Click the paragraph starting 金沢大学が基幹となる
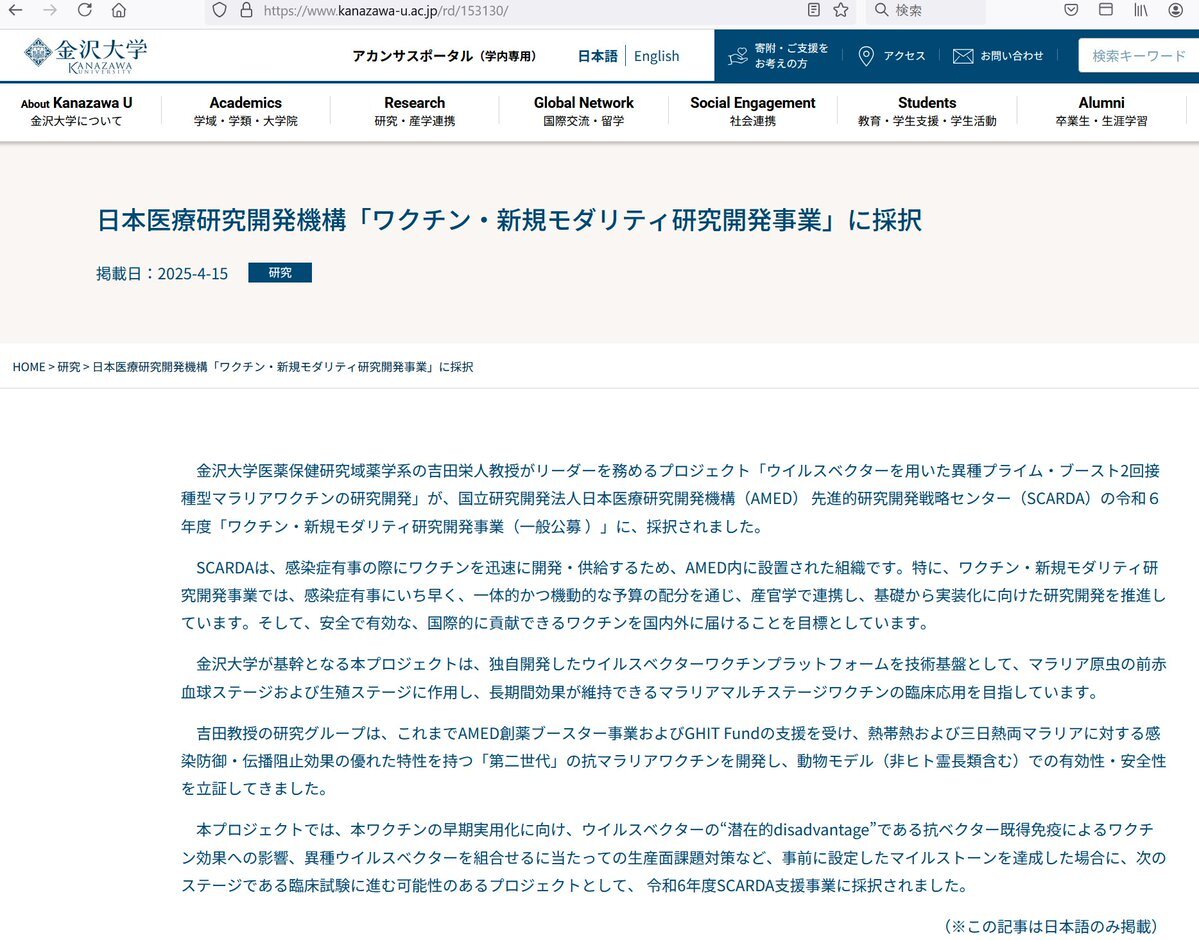Image resolution: width=1199 pixels, height=940 pixels. pos(673,678)
